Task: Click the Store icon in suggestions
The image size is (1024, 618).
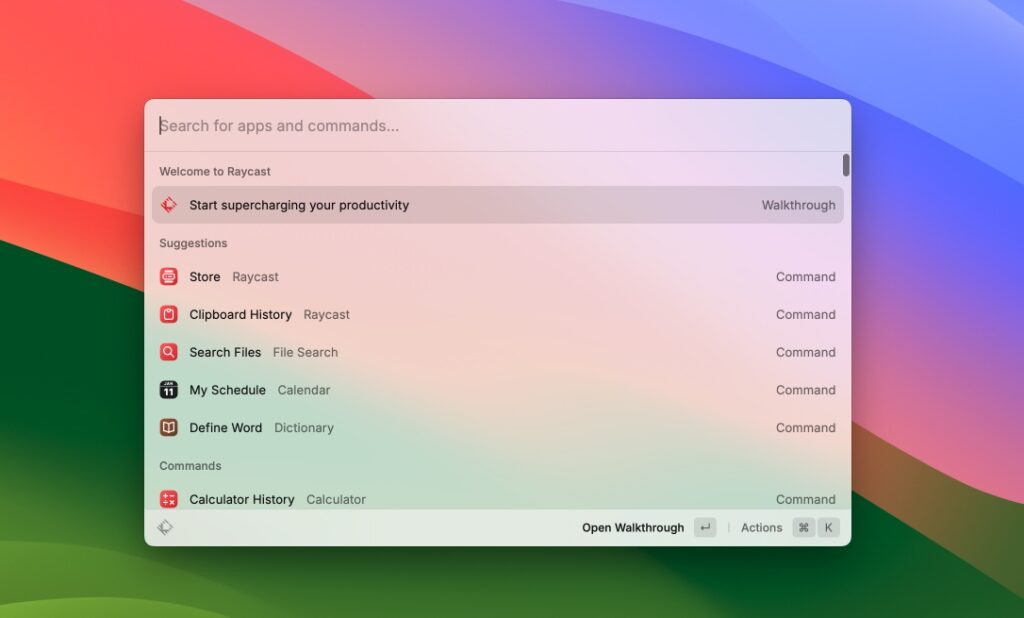Action: pyautogui.click(x=168, y=277)
